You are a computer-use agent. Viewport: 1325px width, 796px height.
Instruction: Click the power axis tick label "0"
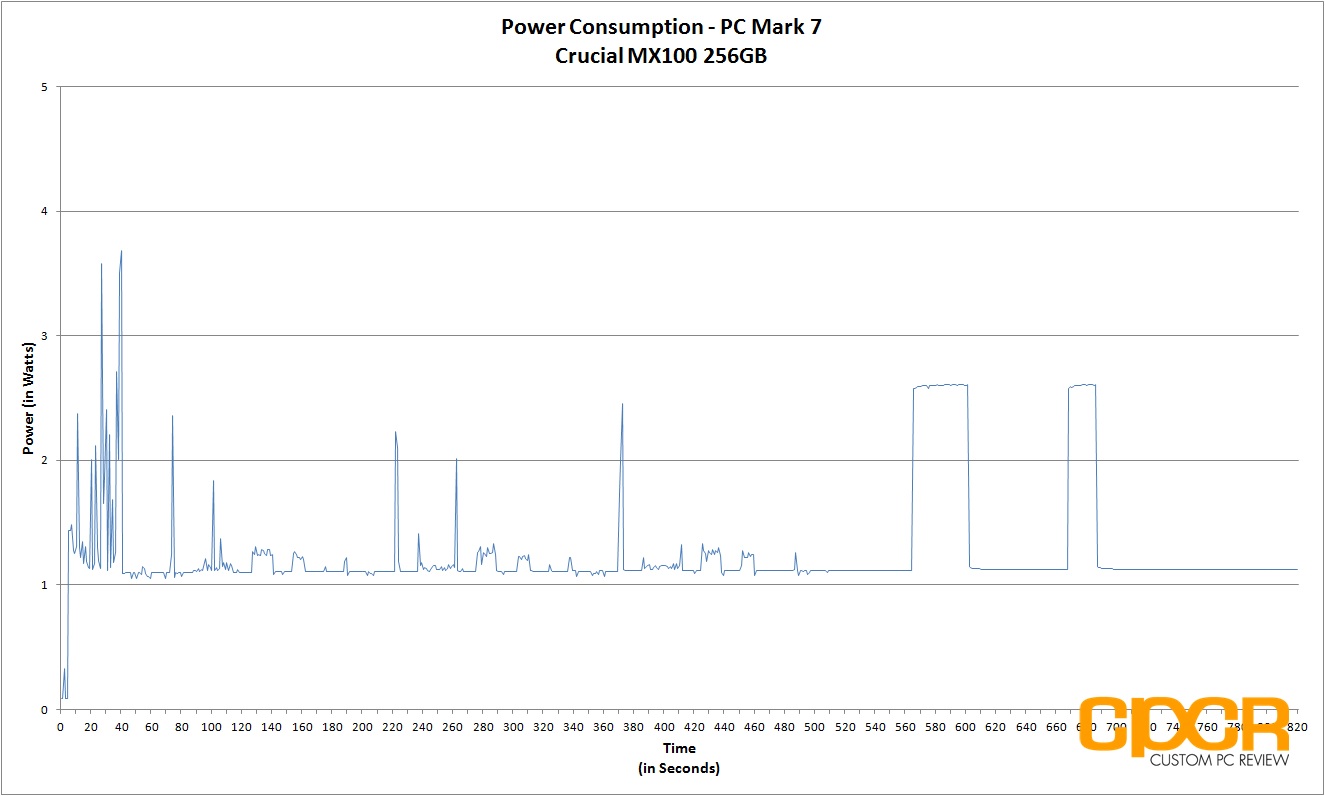43,709
